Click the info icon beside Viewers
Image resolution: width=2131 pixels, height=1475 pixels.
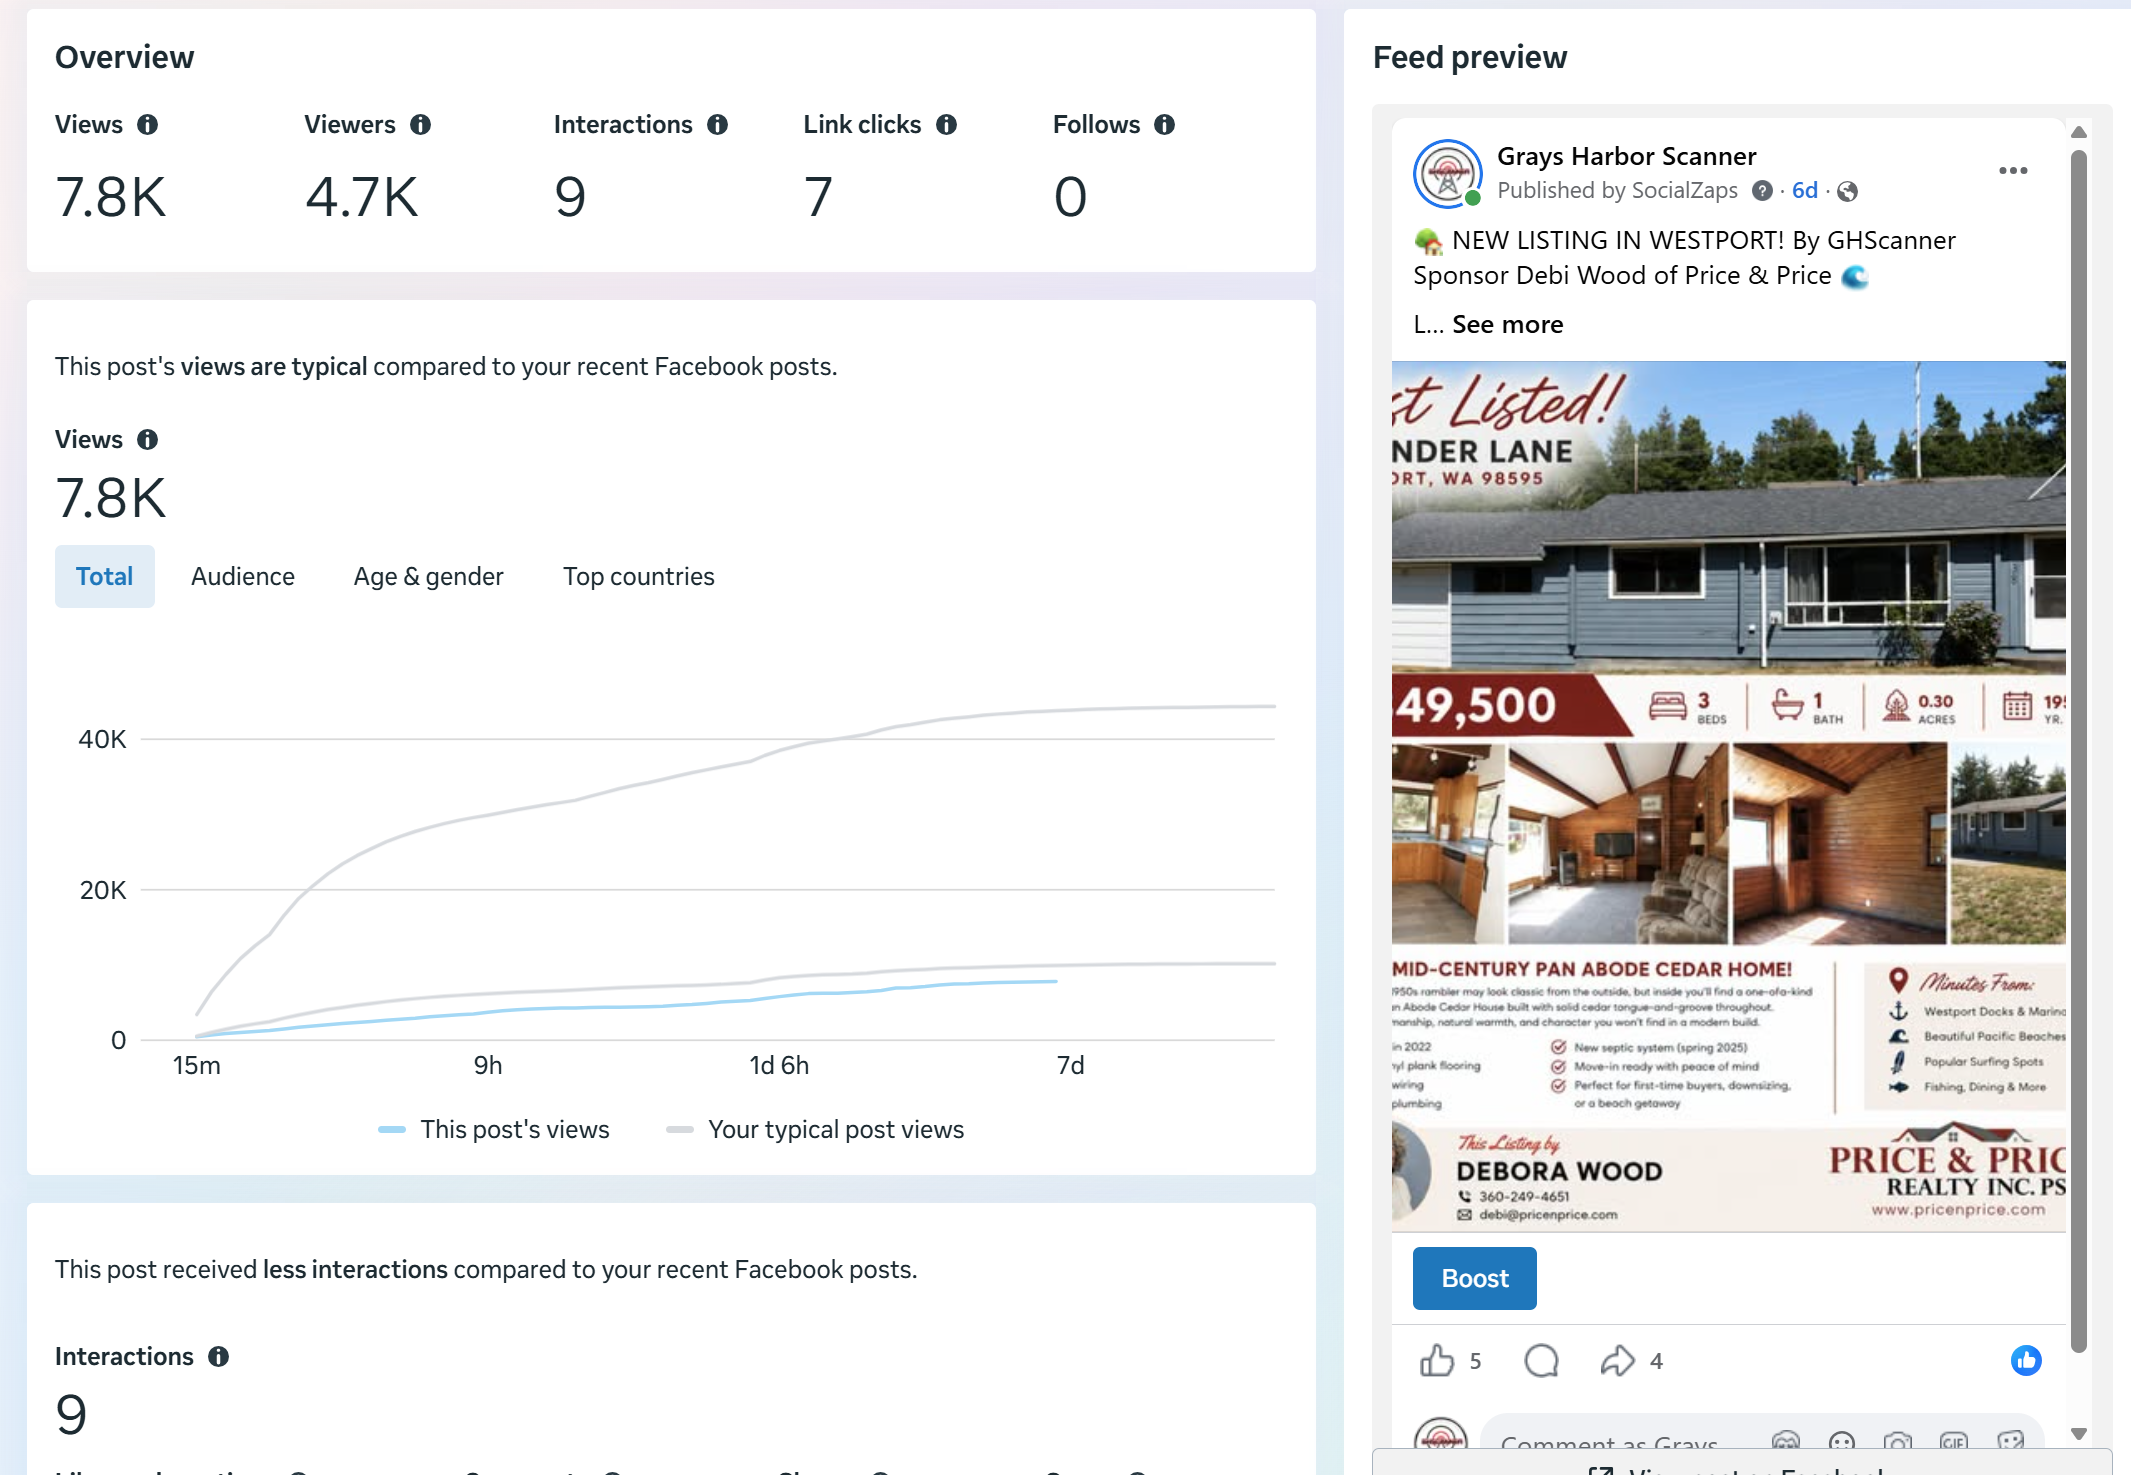pos(420,125)
